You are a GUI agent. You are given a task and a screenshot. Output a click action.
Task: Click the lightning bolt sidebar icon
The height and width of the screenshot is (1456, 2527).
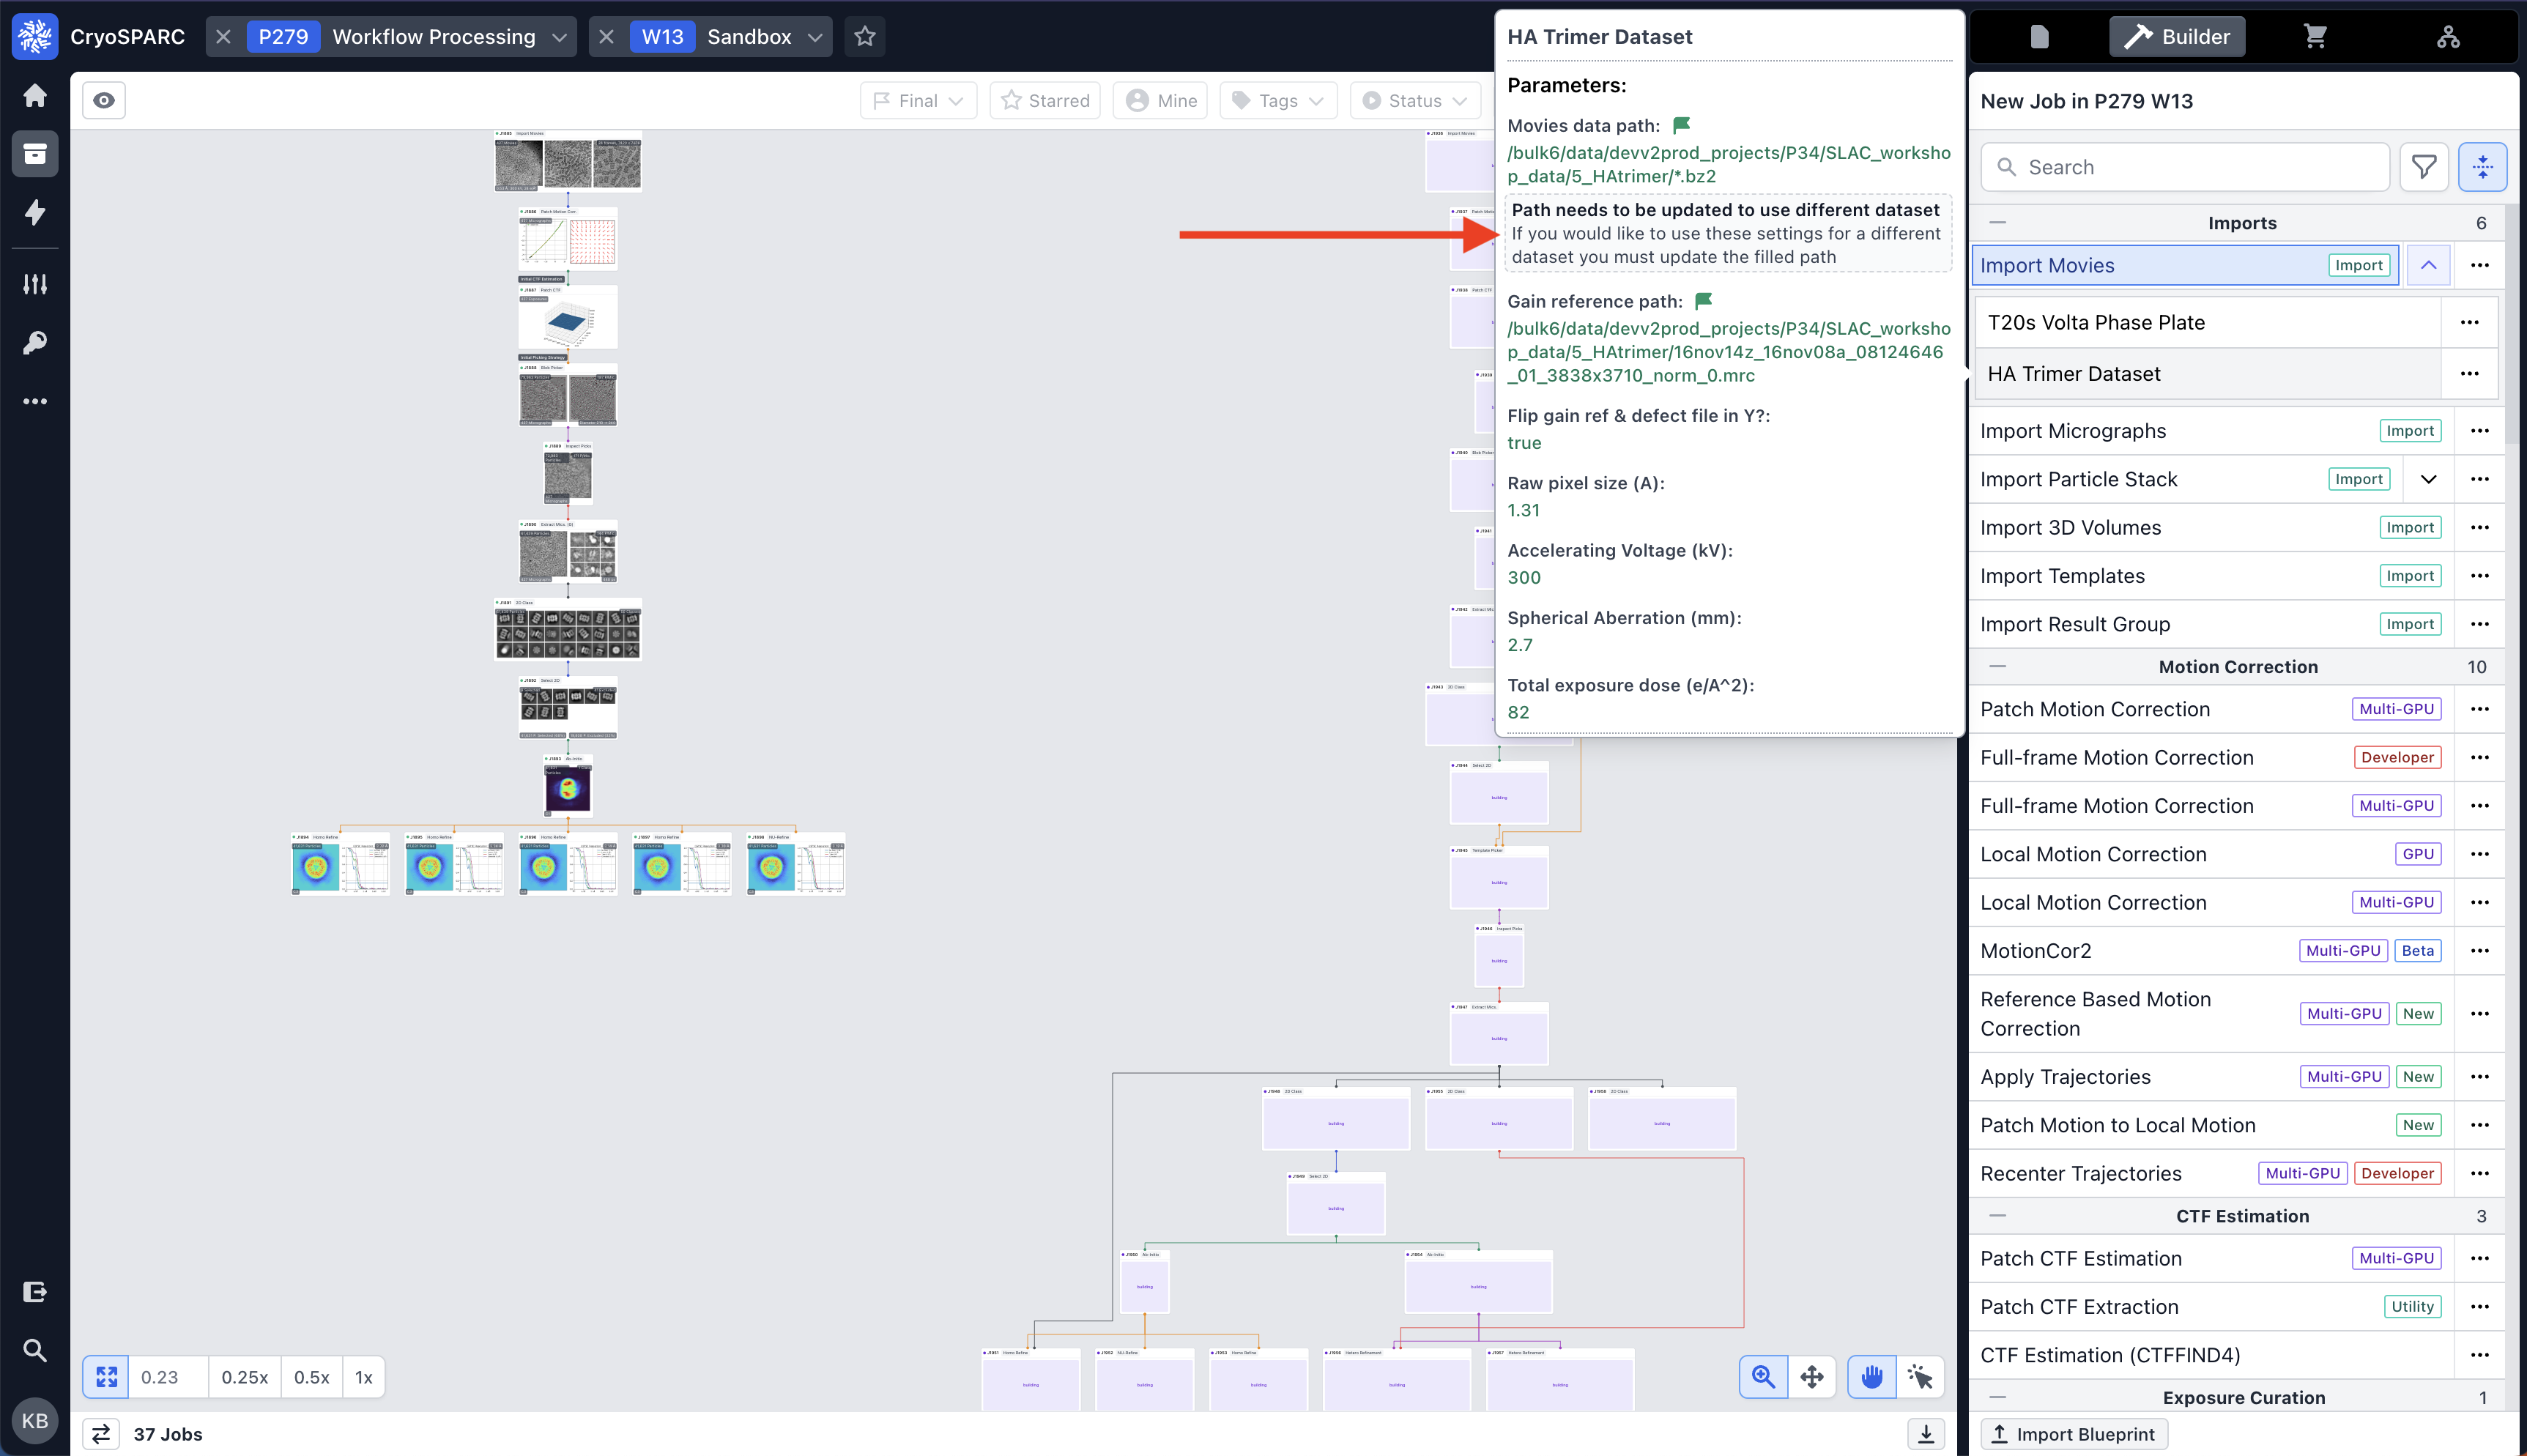pyautogui.click(x=35, y=212)
